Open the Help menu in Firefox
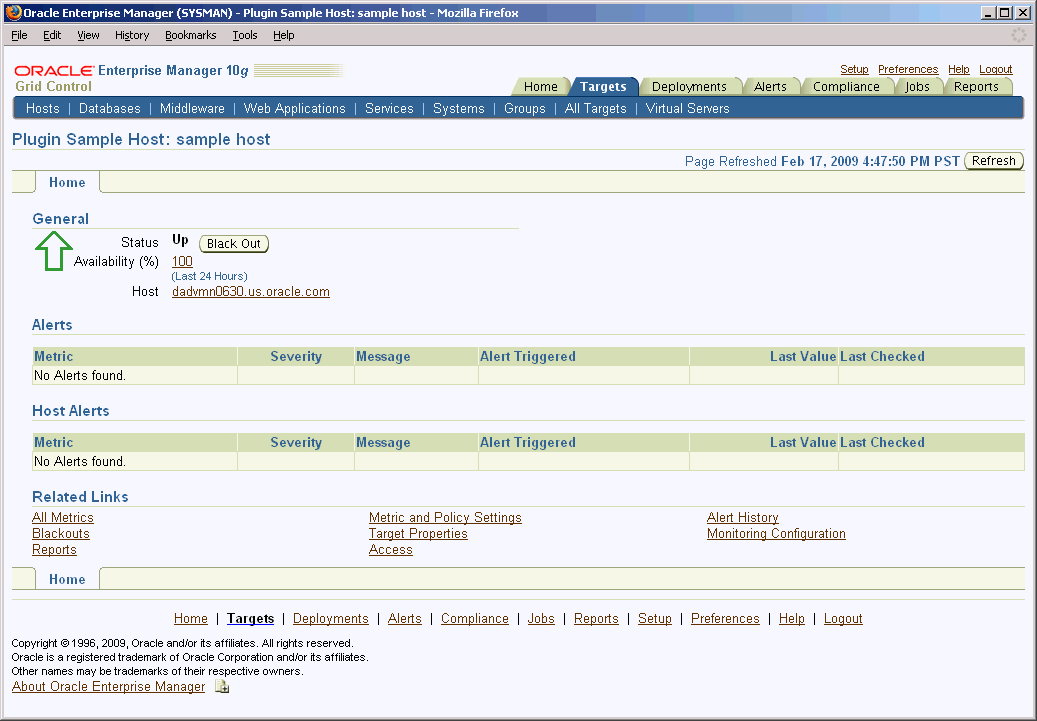 284,35
